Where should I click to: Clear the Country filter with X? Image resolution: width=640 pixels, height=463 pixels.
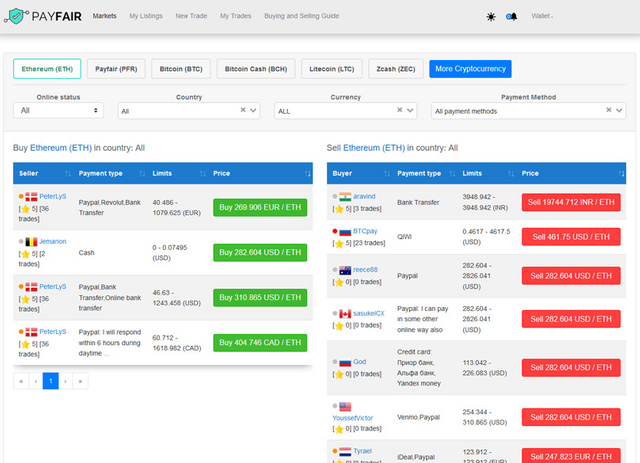click(x=243, y=110)
